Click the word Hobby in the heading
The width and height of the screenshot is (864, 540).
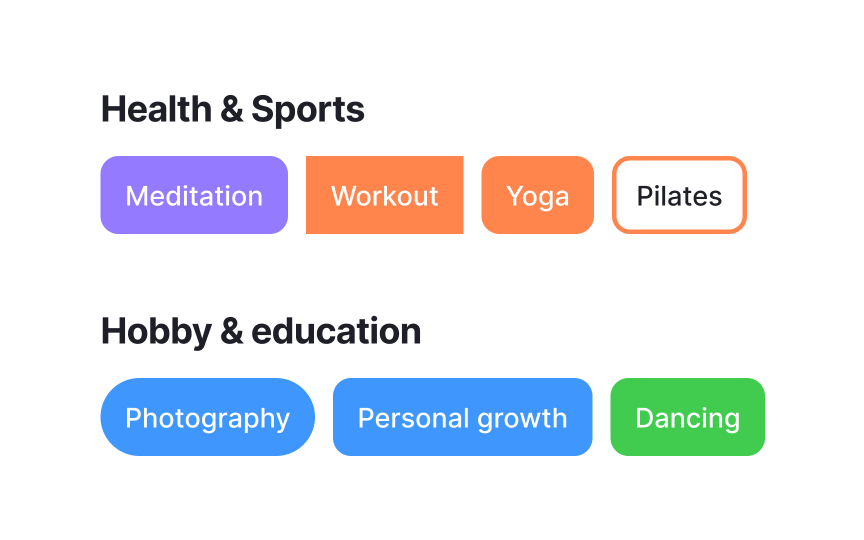(x=156, y=332)
